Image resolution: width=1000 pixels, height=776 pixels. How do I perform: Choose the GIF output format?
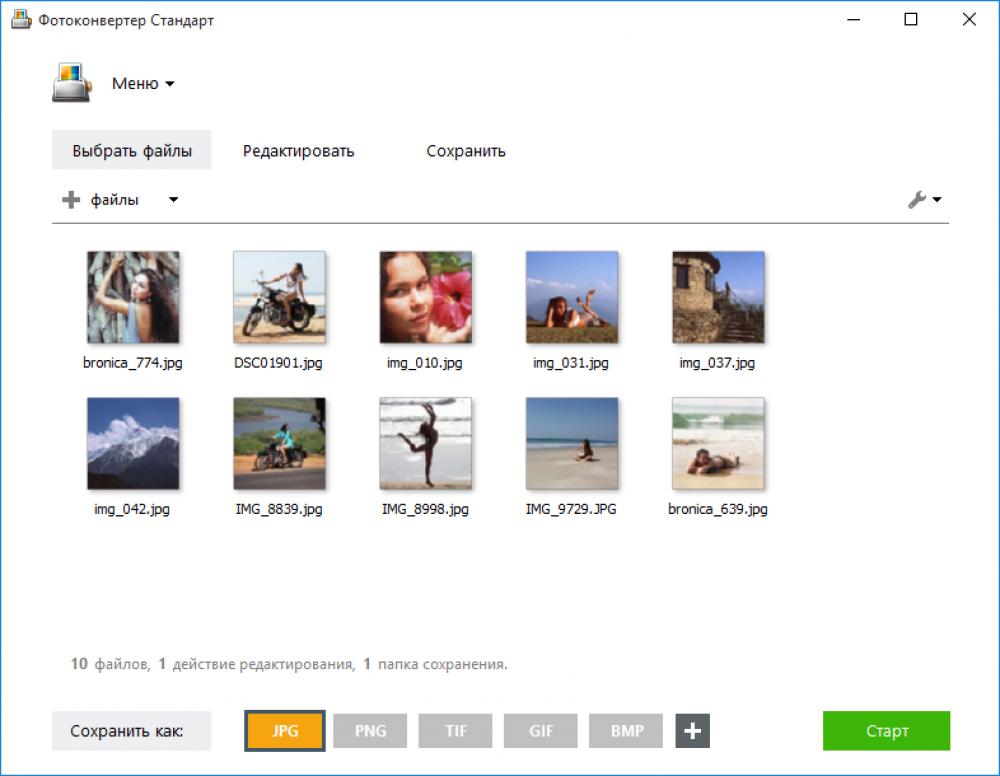[541, 731]
